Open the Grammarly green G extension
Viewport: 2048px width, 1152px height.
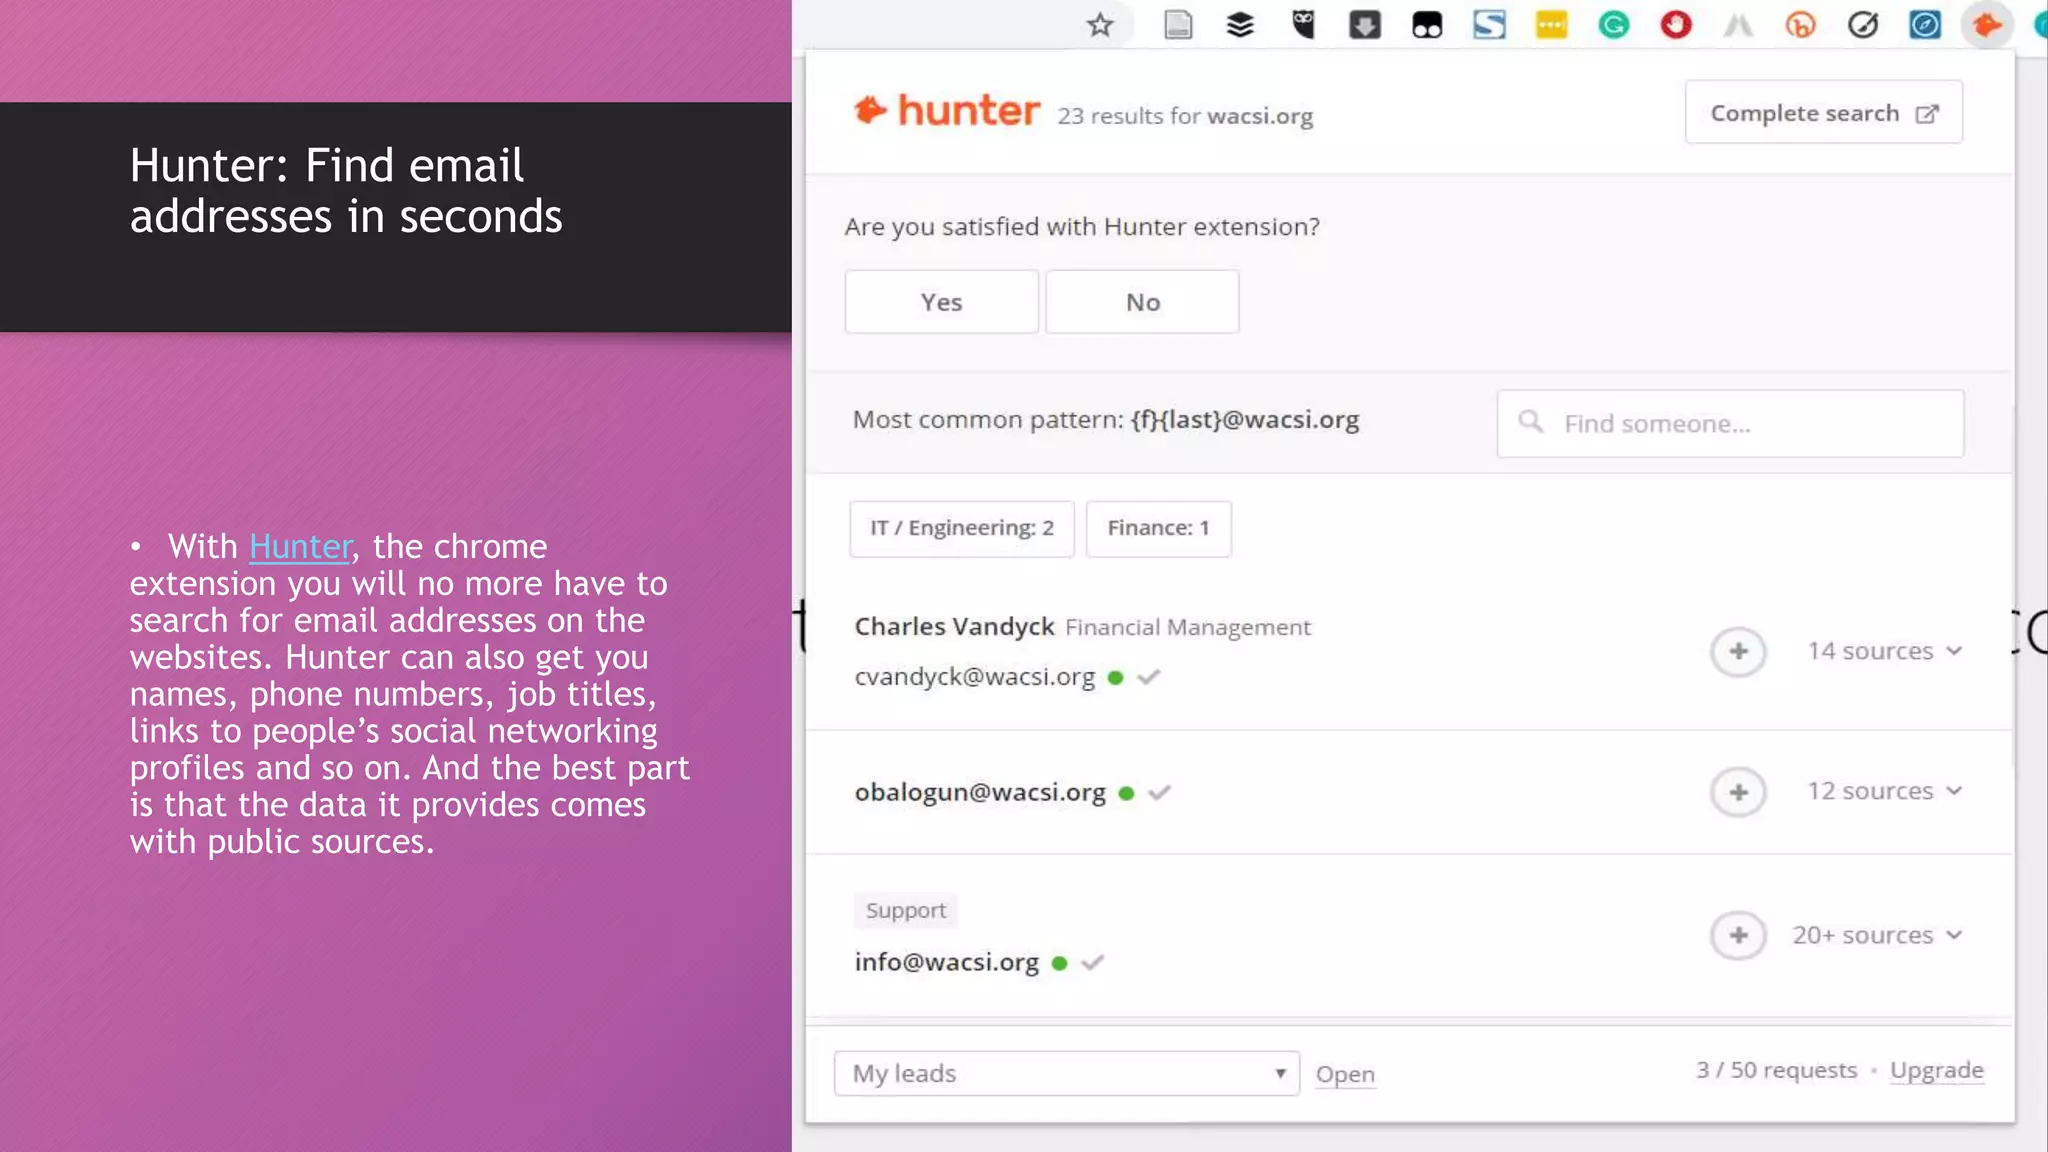(1614, 25)
